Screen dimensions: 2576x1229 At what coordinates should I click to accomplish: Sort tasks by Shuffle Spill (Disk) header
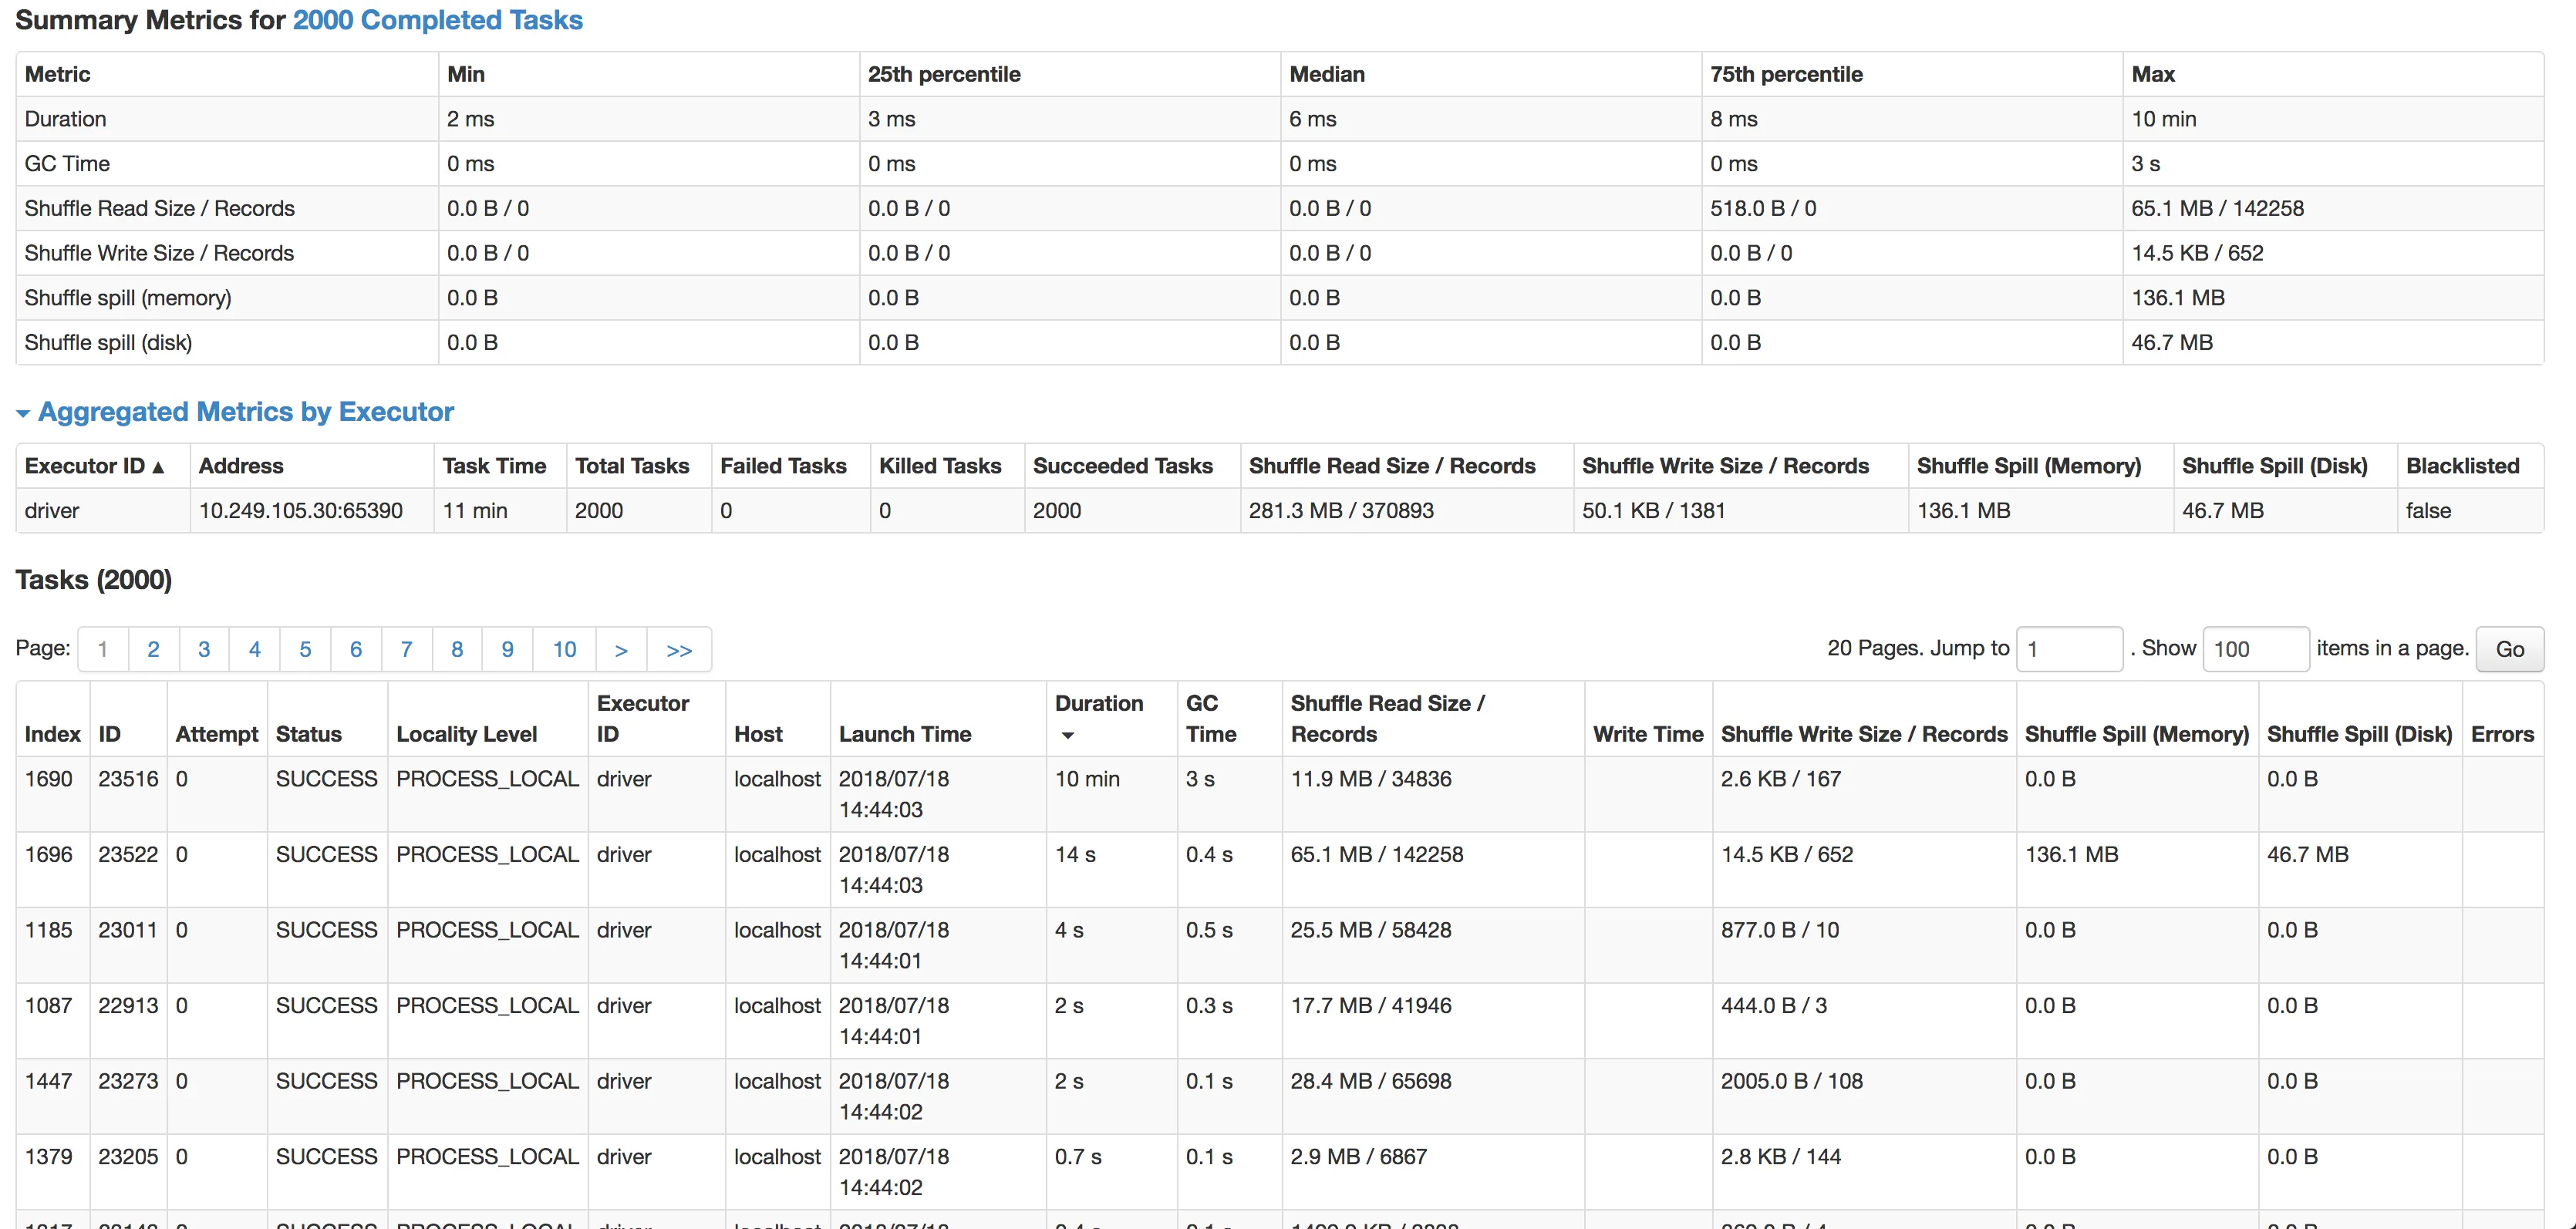pos(2358,734)
